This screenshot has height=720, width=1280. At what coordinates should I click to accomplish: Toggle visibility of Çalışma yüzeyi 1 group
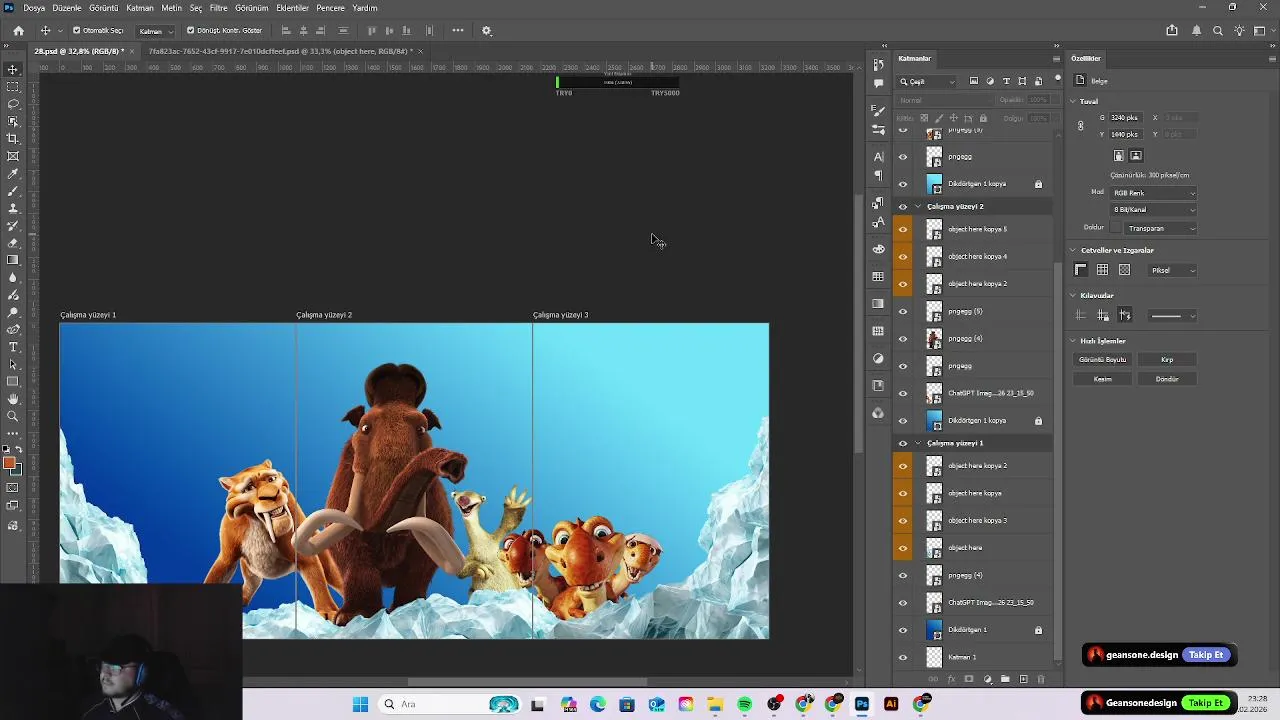point(903,443)
